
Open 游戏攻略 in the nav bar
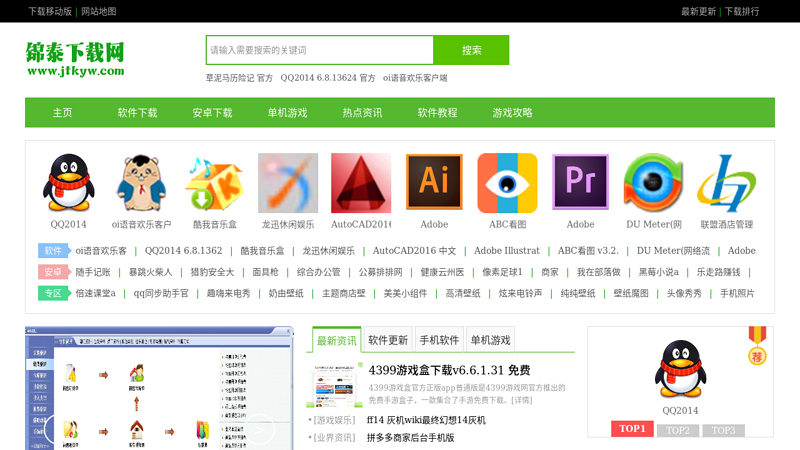coord(512,113)
